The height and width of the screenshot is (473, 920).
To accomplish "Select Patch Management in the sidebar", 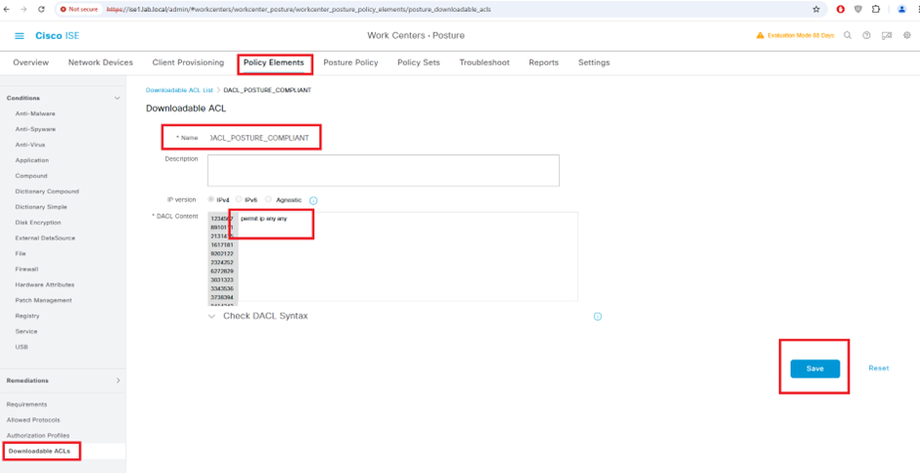I will pyautogui.click(x=43, y=300).
